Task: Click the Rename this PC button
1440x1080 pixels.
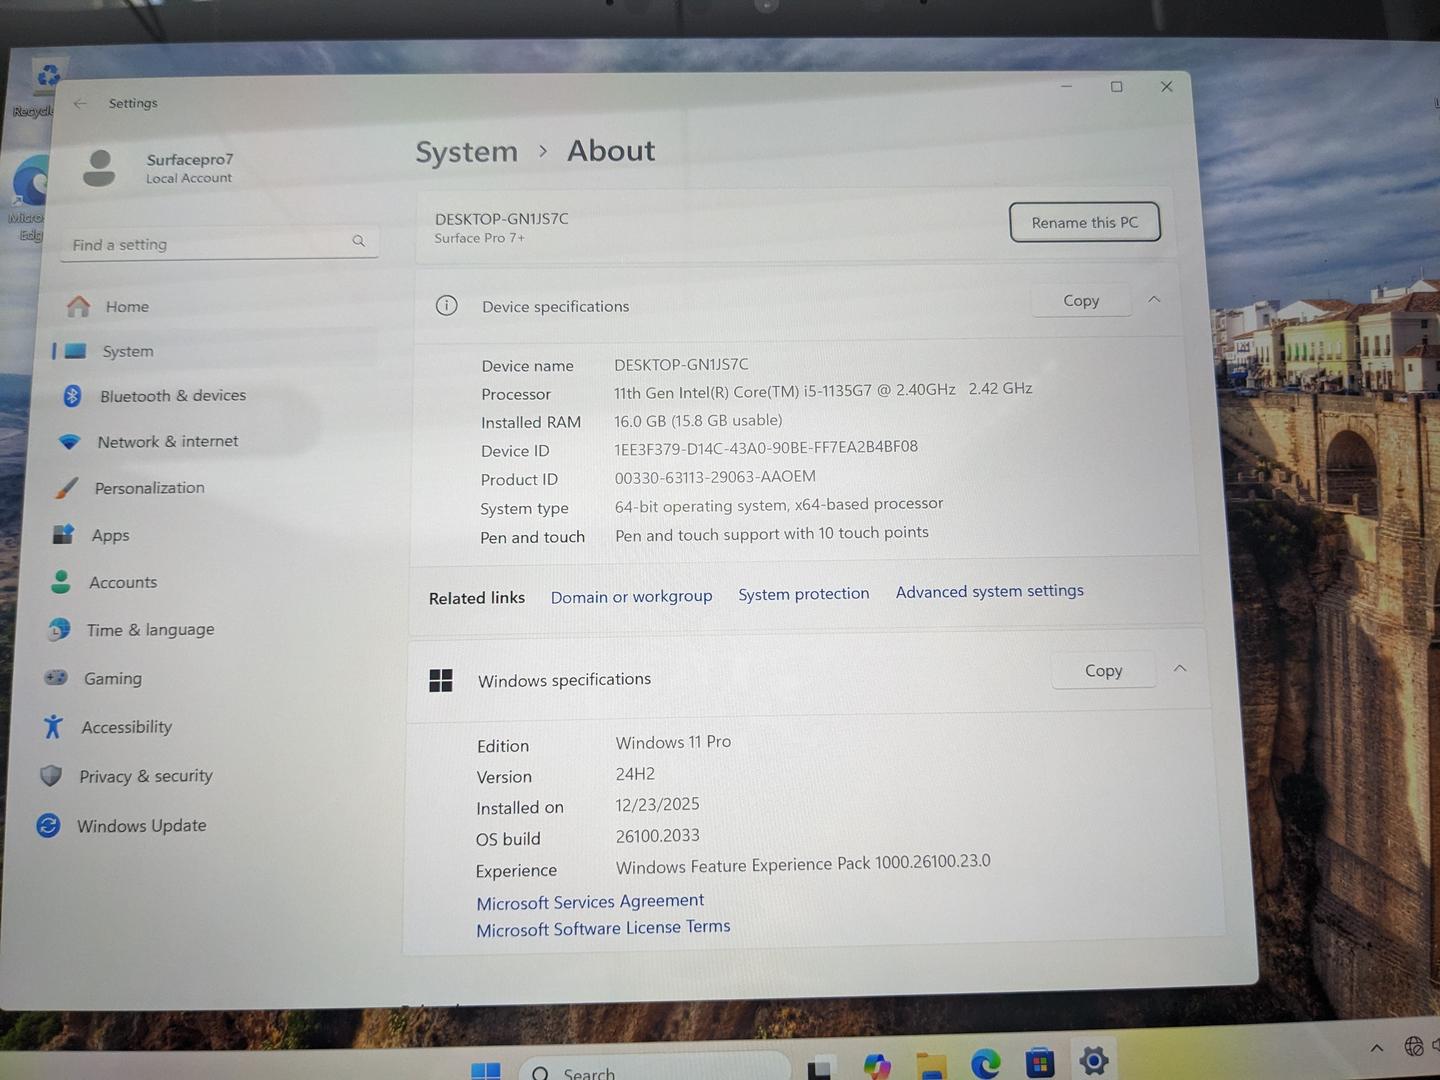Action: point(1084,222)
